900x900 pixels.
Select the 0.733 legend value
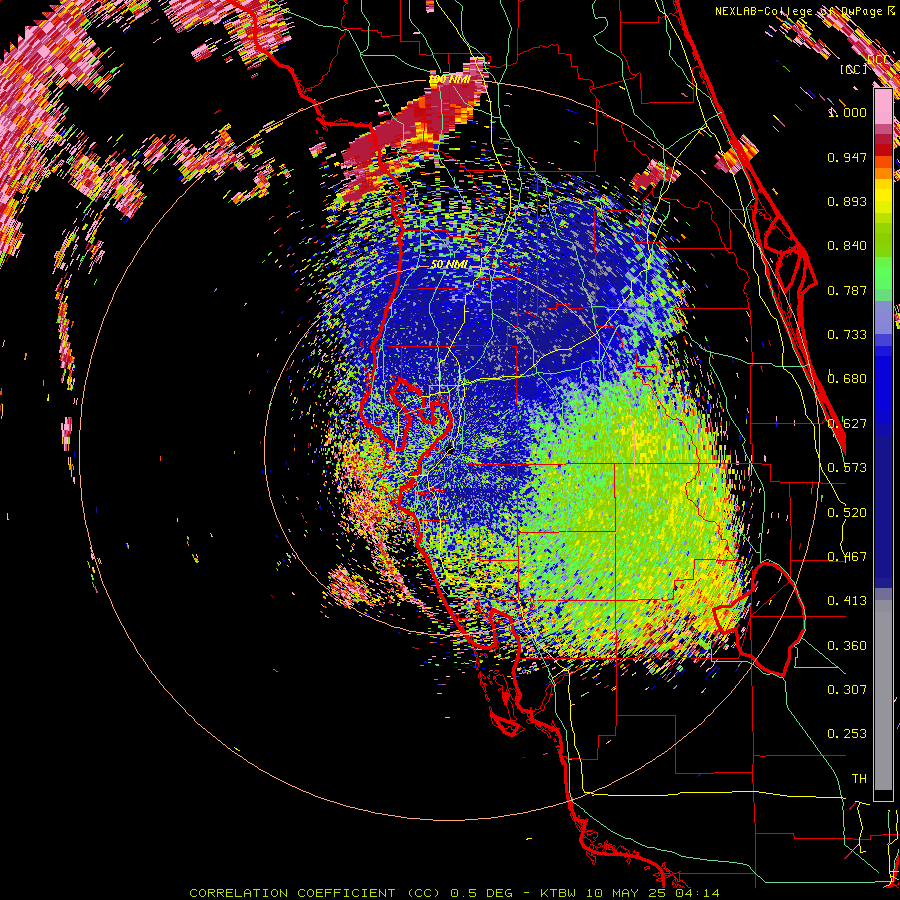pyautogui.click(x=847, y=335)
